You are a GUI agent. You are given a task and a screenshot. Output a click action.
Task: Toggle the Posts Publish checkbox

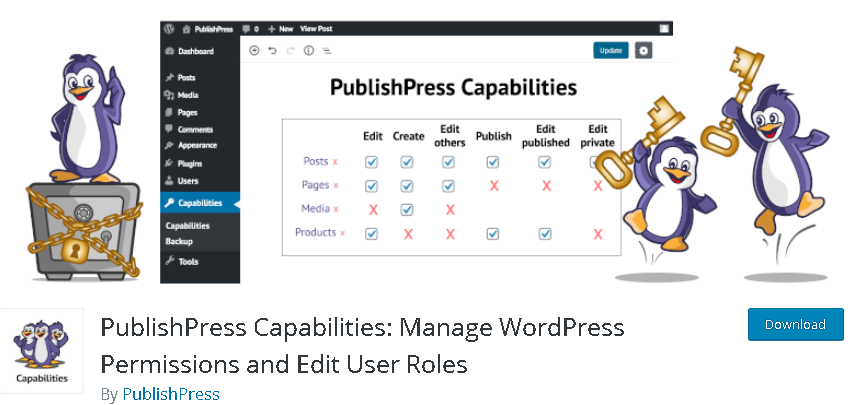click(493, 162)
